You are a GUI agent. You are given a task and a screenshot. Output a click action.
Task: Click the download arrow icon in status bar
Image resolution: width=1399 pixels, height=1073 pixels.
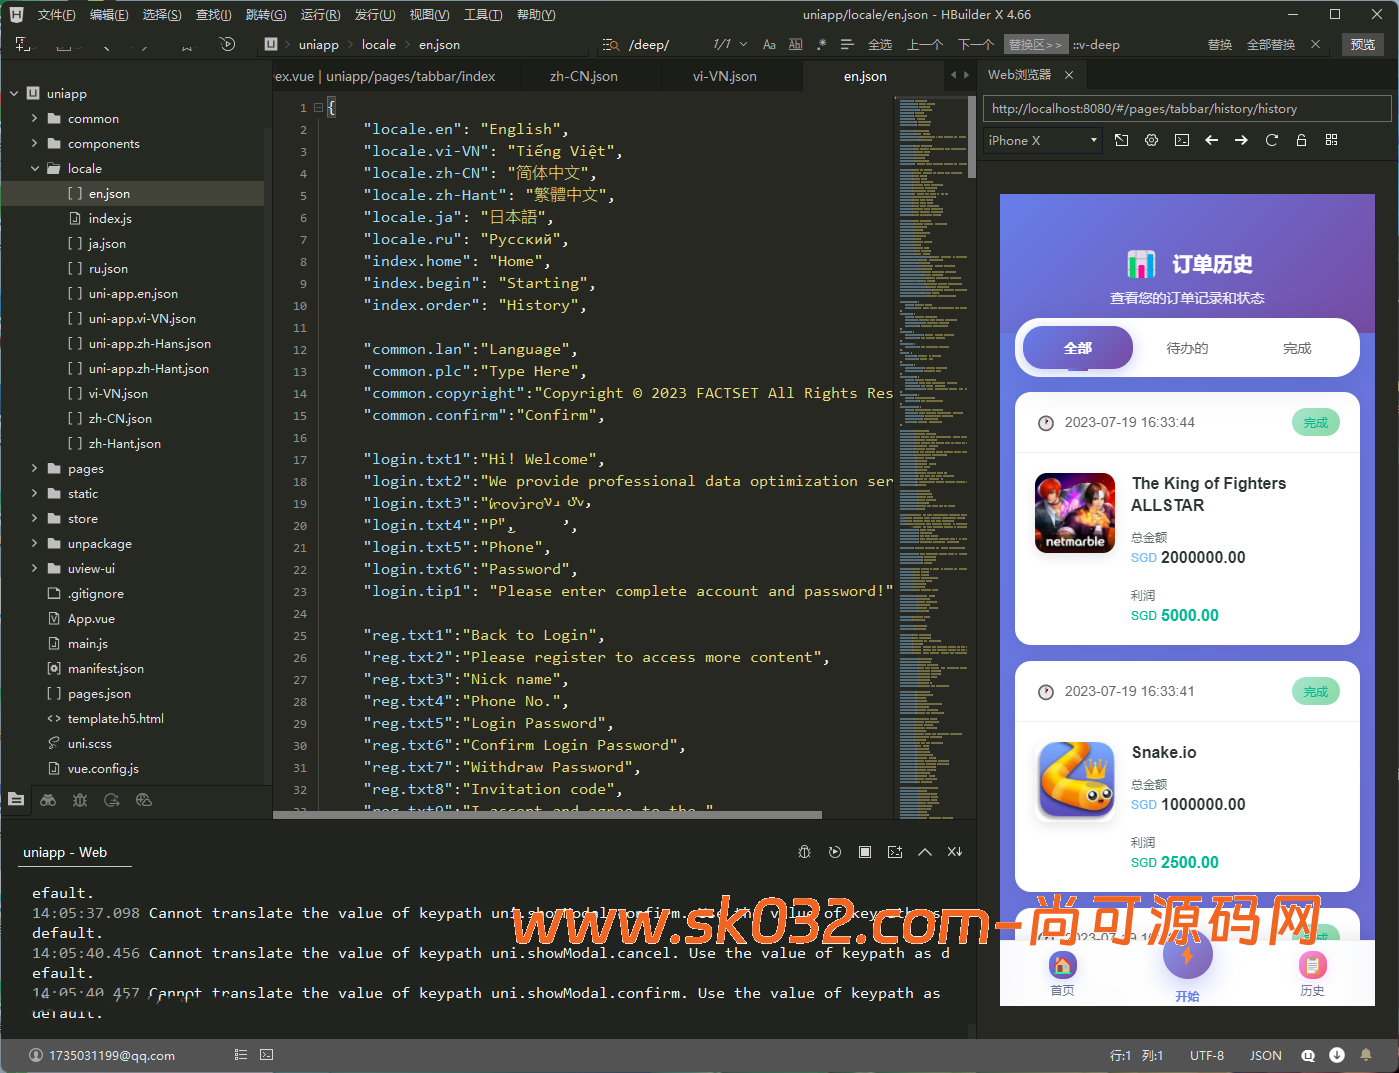coord(1337,1055)
